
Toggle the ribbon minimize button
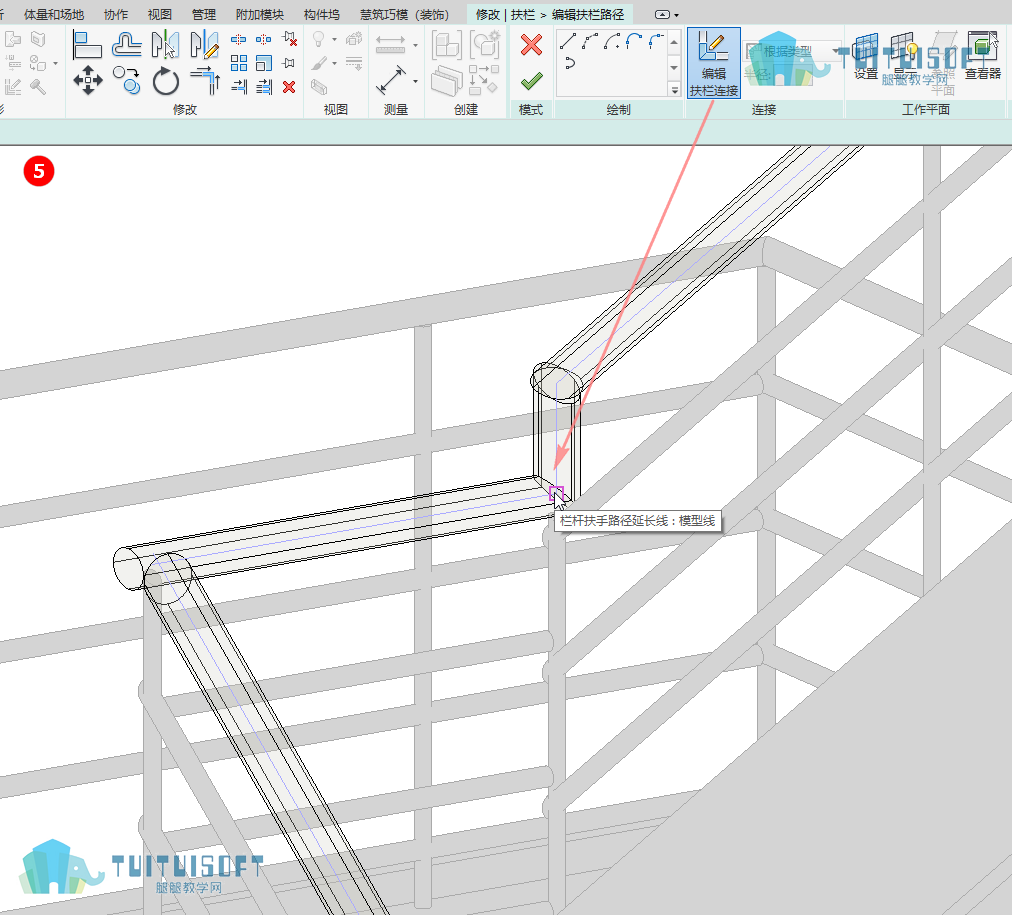[662, 14]
